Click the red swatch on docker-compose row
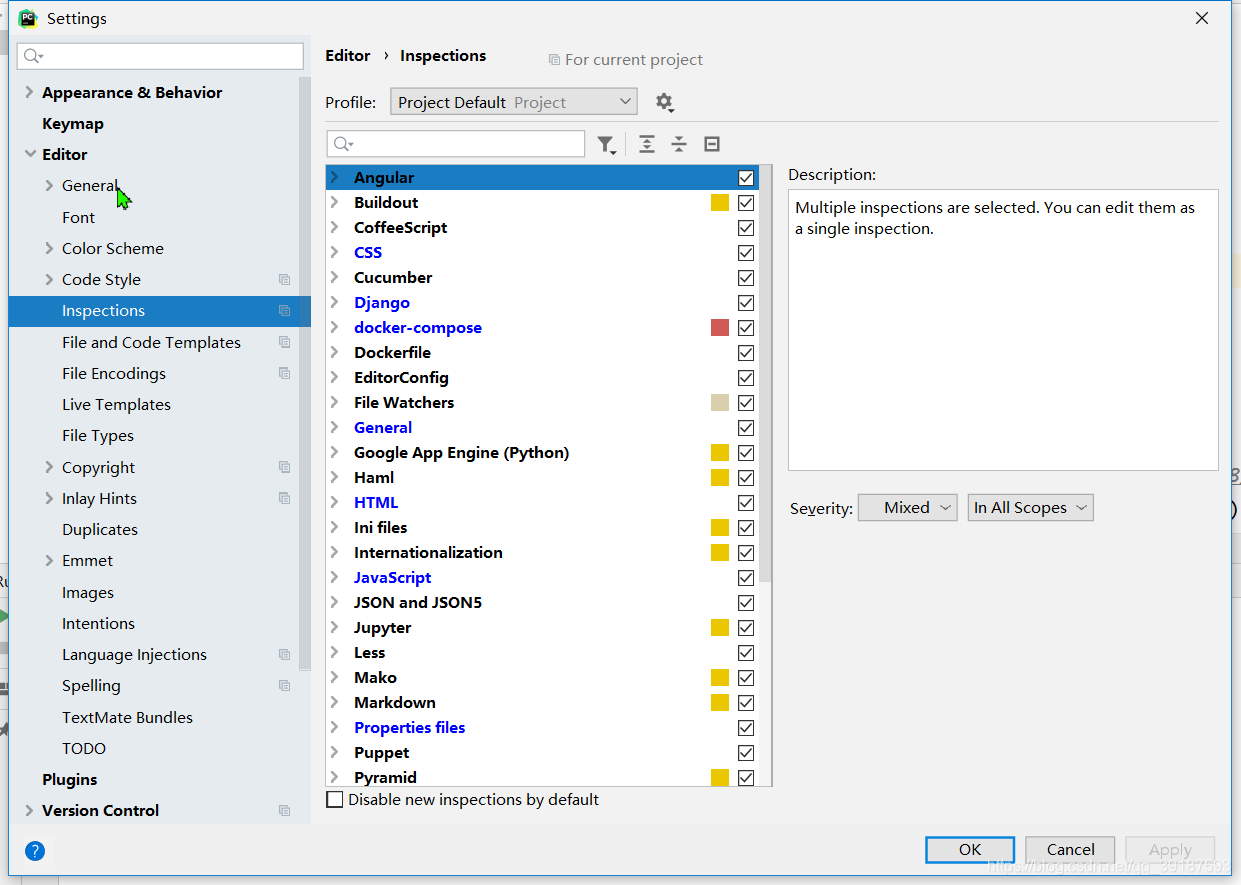 pos(720,327)
